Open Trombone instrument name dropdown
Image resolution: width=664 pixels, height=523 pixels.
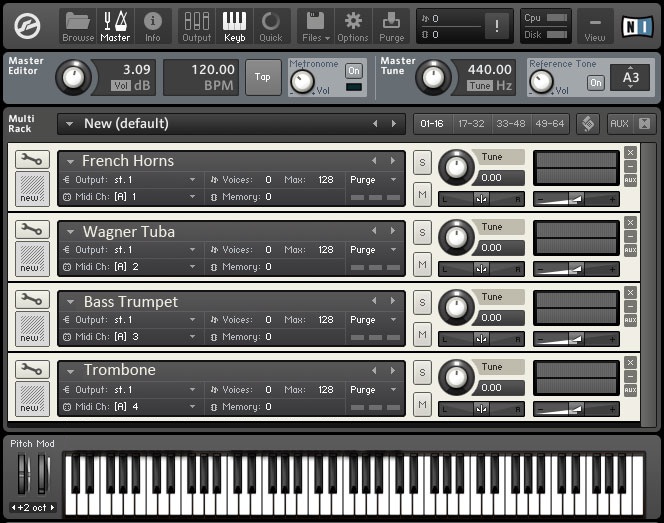70,371
